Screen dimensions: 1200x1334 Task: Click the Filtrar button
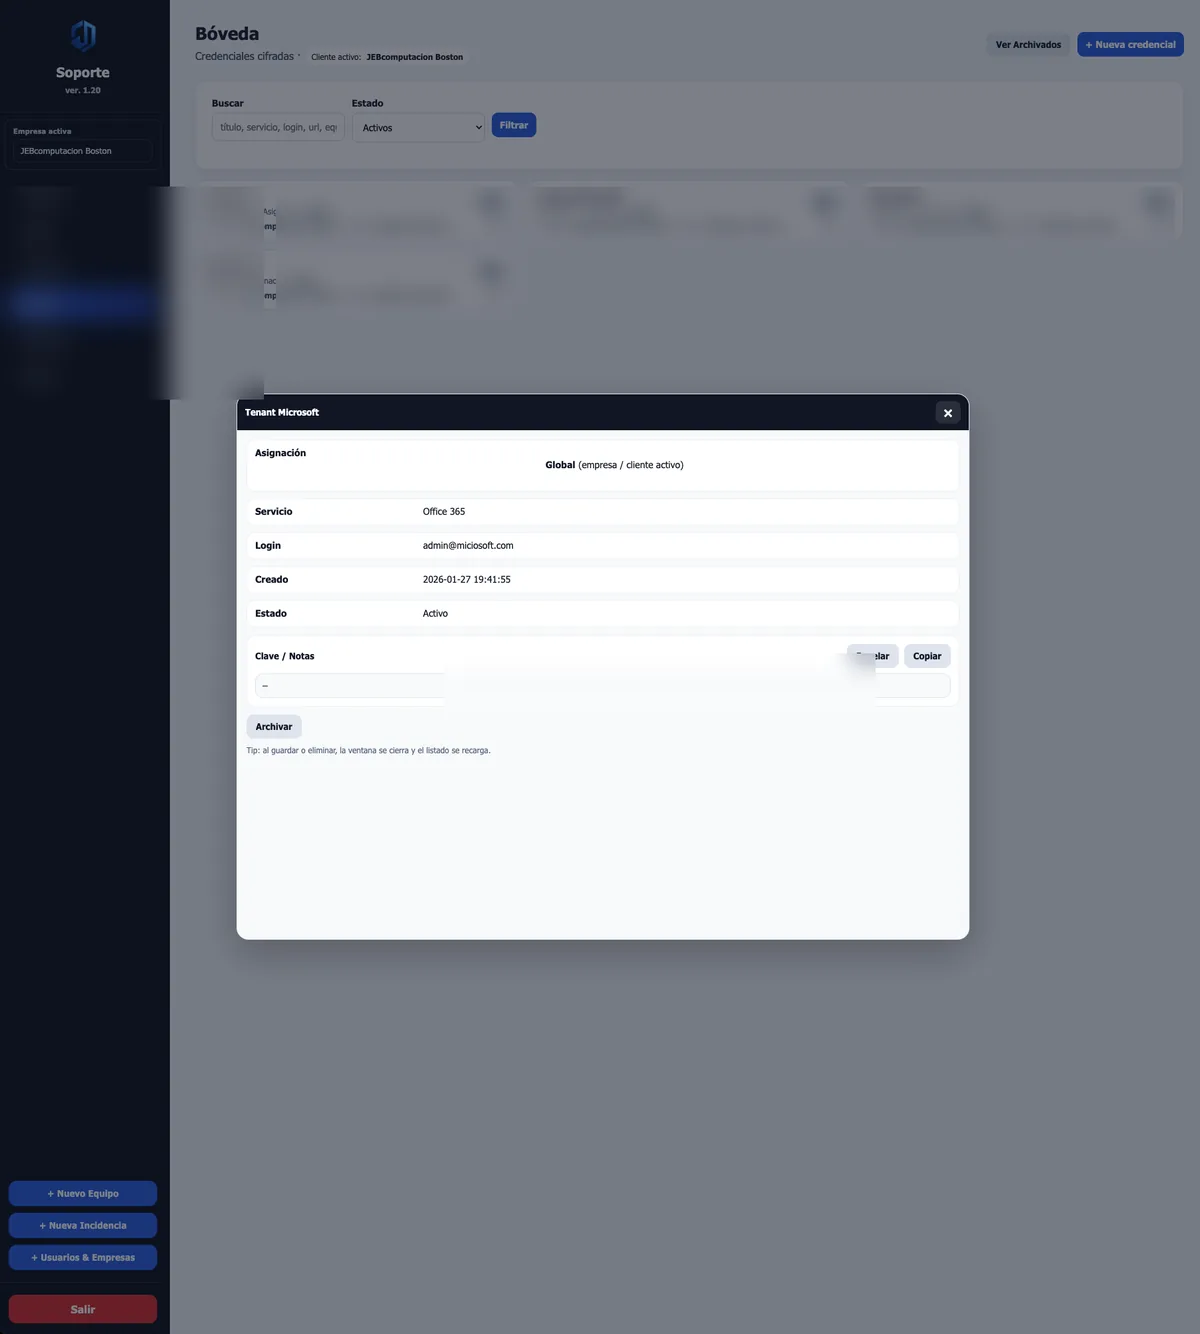[x=514, y=125]
